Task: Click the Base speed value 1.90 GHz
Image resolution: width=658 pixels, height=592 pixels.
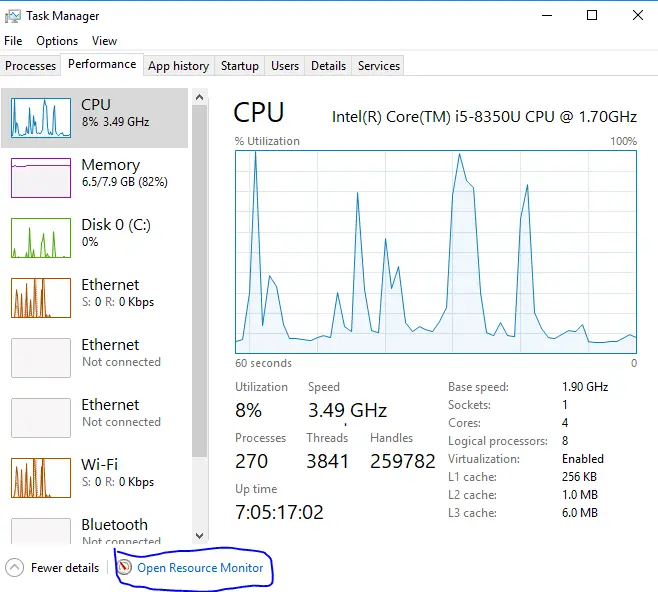Action: point(585,387)
